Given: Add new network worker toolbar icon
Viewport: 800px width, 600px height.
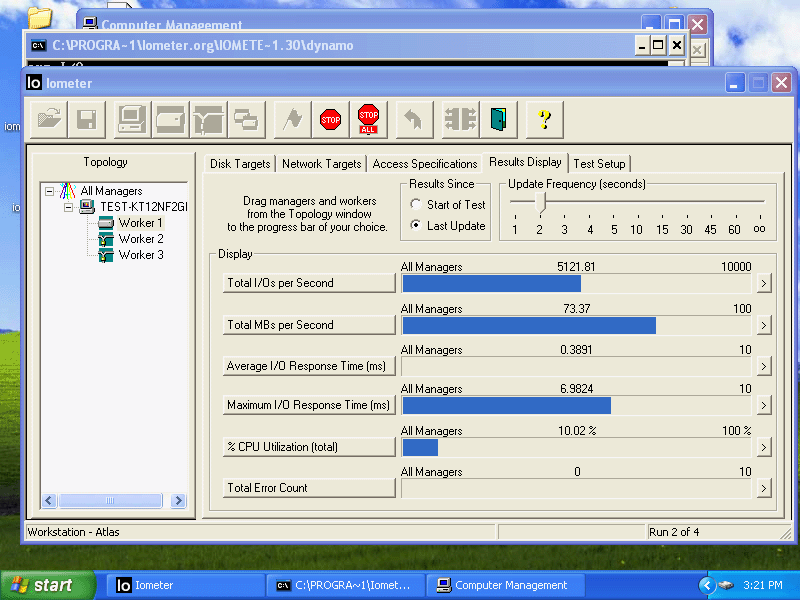Looking at the screenshot, I should (208, 119).
